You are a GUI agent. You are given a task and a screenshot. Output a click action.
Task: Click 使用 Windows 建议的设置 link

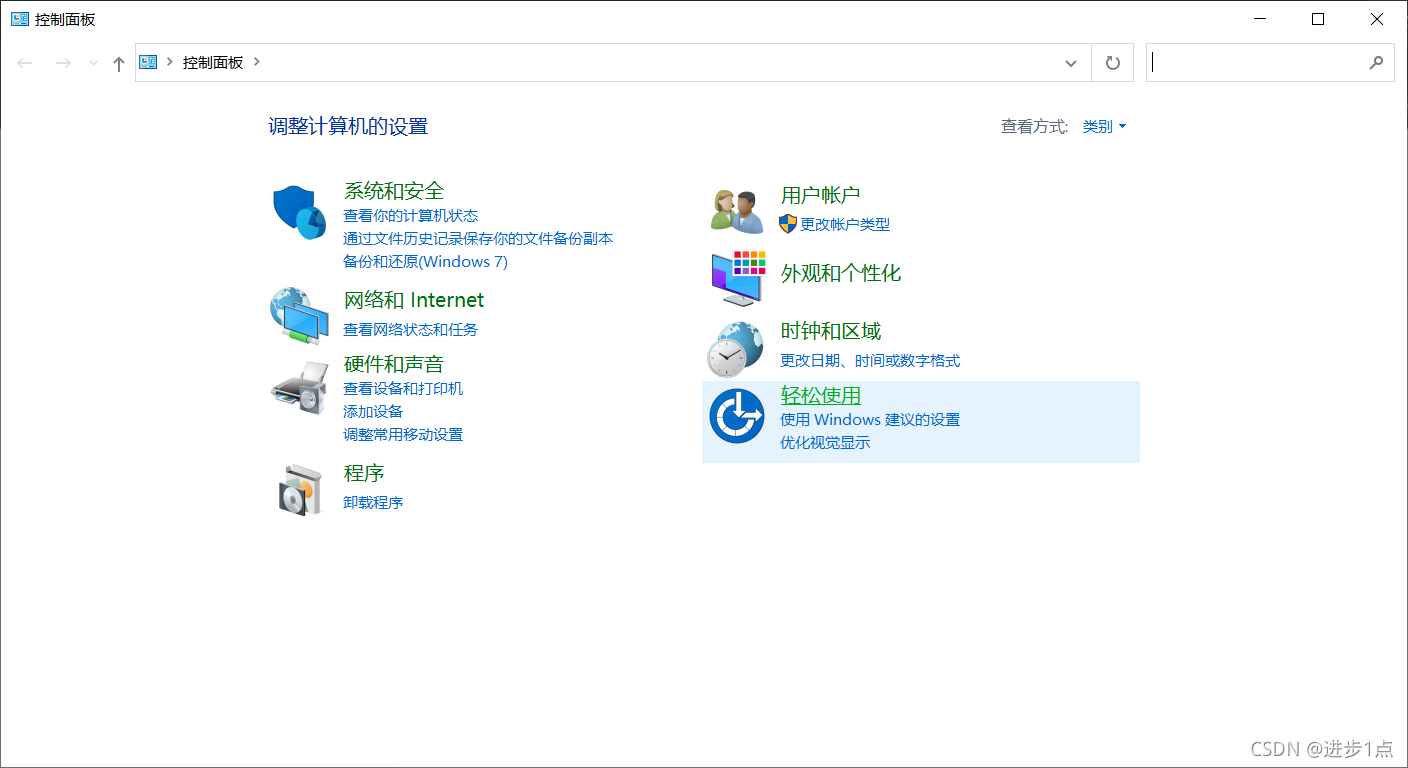870,420
